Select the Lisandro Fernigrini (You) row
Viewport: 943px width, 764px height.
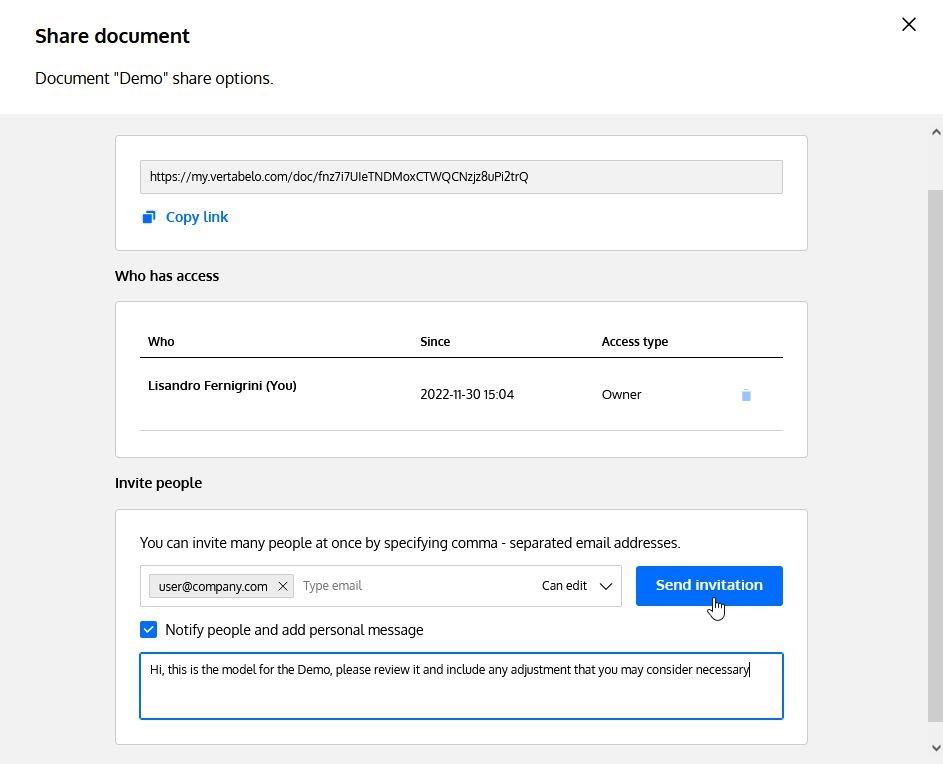pos(461,394)
